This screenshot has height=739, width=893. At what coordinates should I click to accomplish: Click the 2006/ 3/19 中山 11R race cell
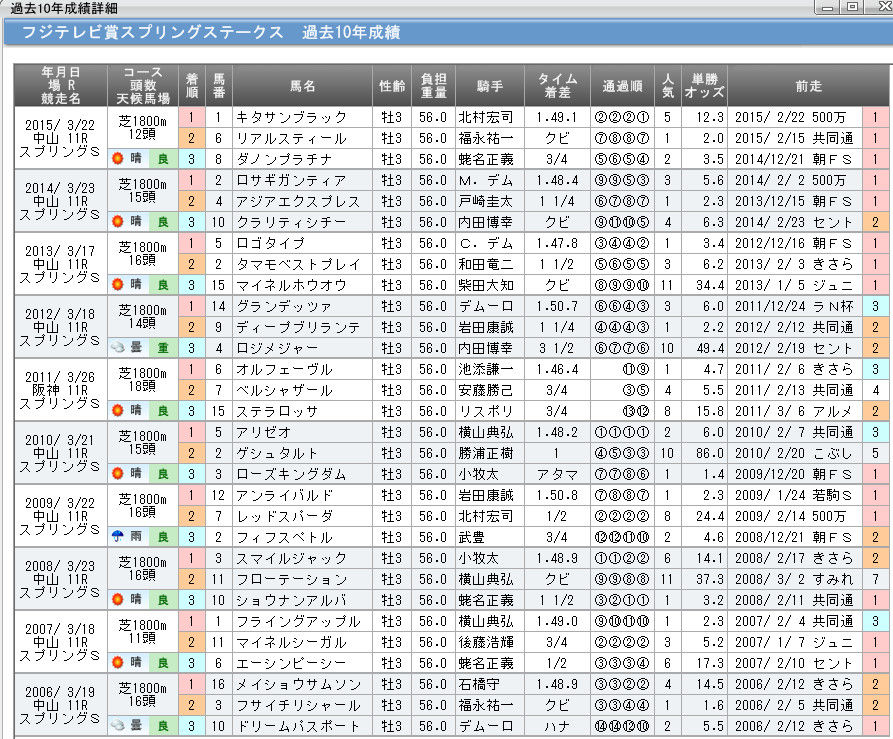coord(60,705)
